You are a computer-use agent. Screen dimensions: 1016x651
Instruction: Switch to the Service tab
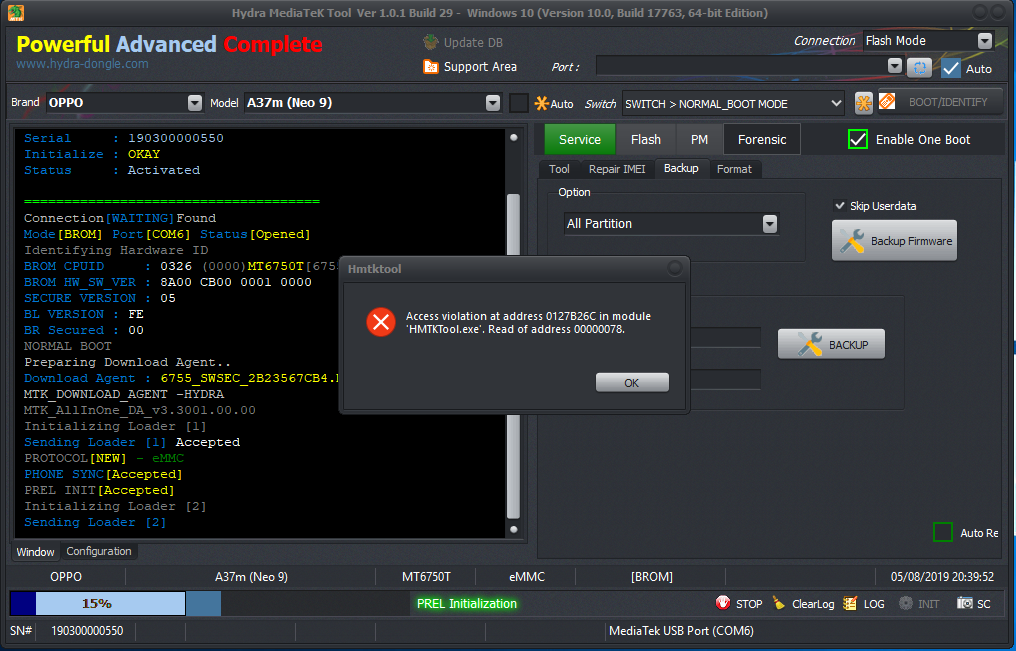pos(580,139)
